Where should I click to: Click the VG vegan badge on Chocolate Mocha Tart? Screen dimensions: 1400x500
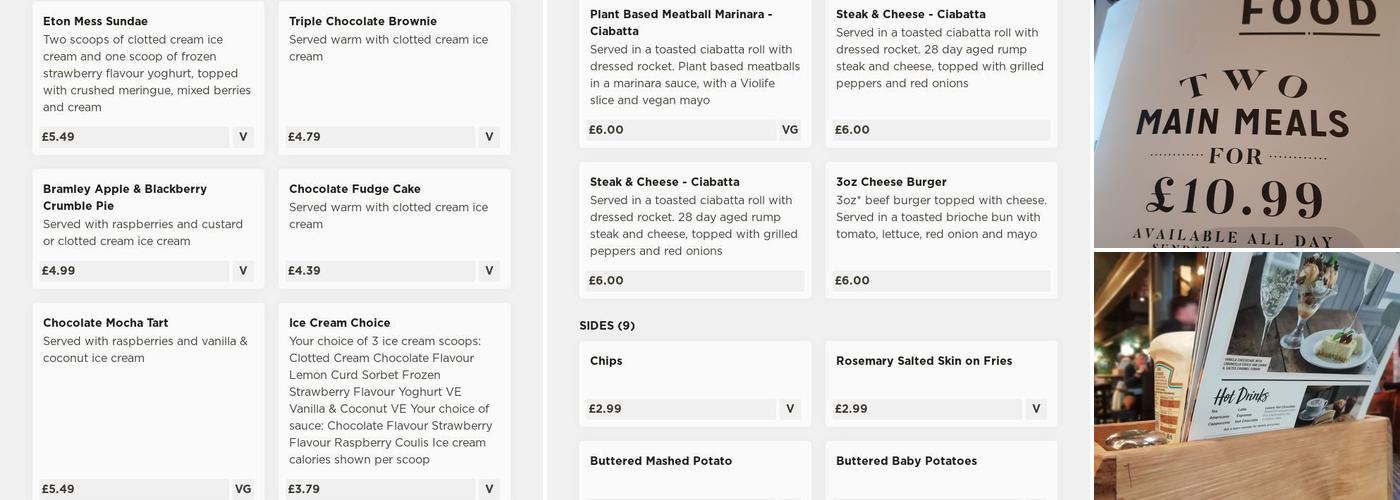(243, 489)
